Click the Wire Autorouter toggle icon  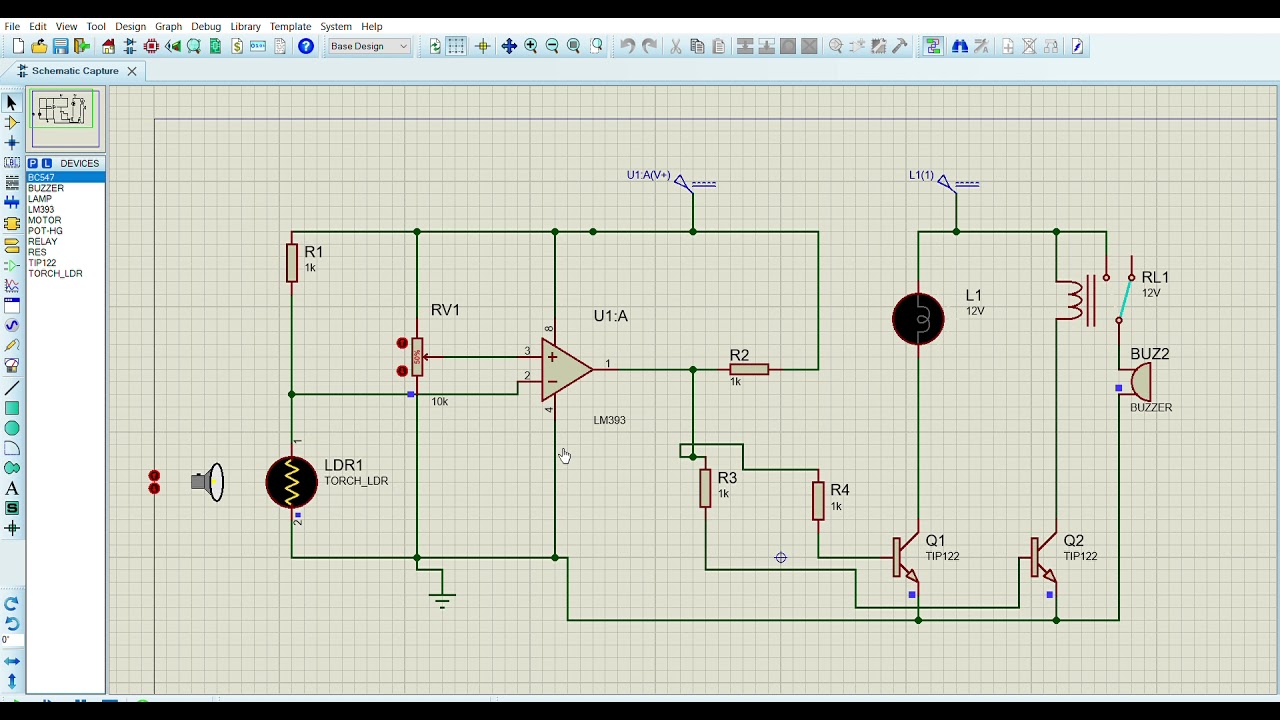click(x=933, y=46)
